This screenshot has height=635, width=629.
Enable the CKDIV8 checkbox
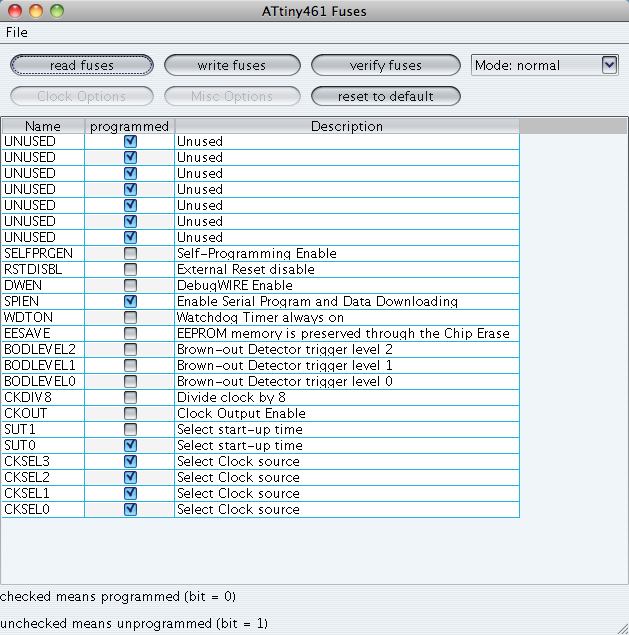point(130,397)
